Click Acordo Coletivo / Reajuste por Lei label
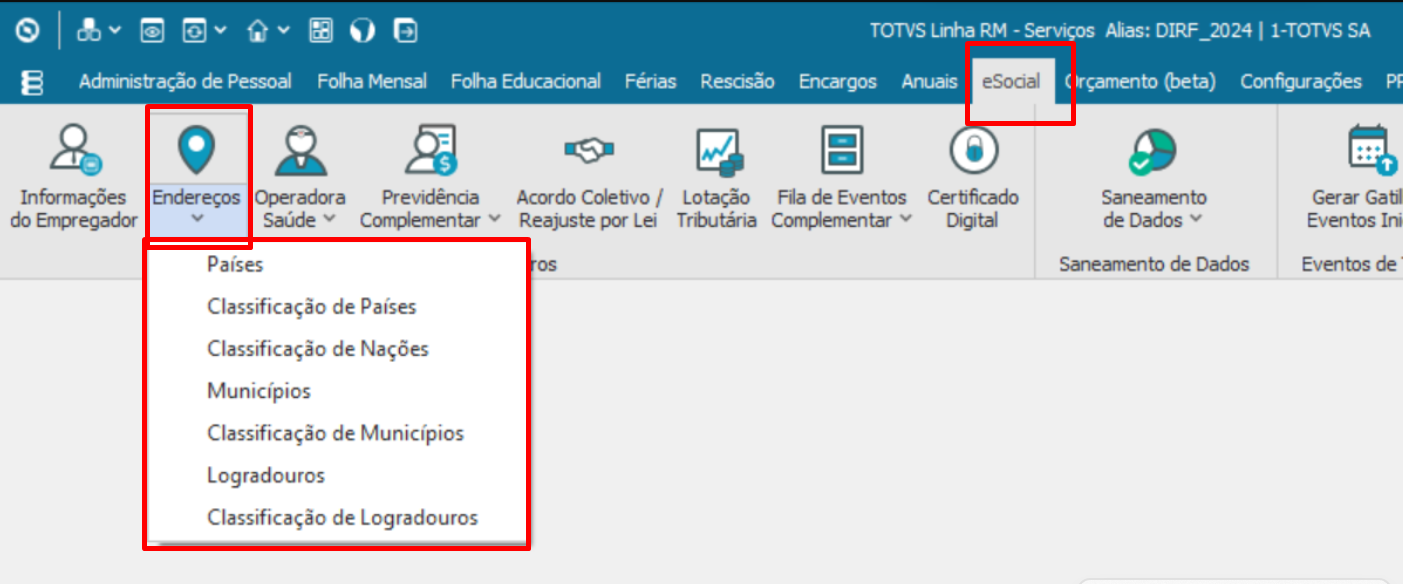The image size is (1403, 584). pos(589,209)
